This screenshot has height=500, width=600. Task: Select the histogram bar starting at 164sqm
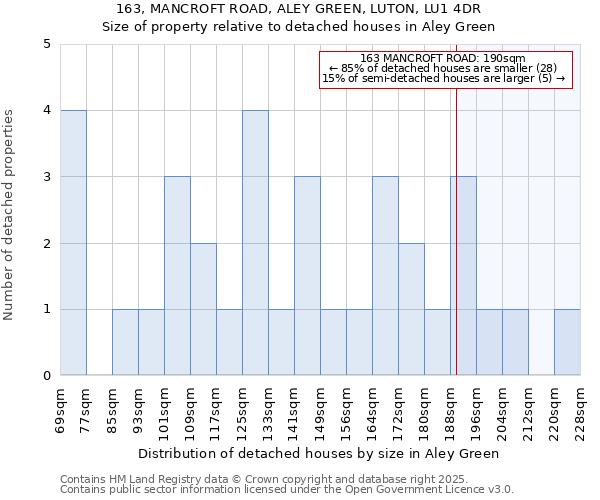click(x=386, y=276)
